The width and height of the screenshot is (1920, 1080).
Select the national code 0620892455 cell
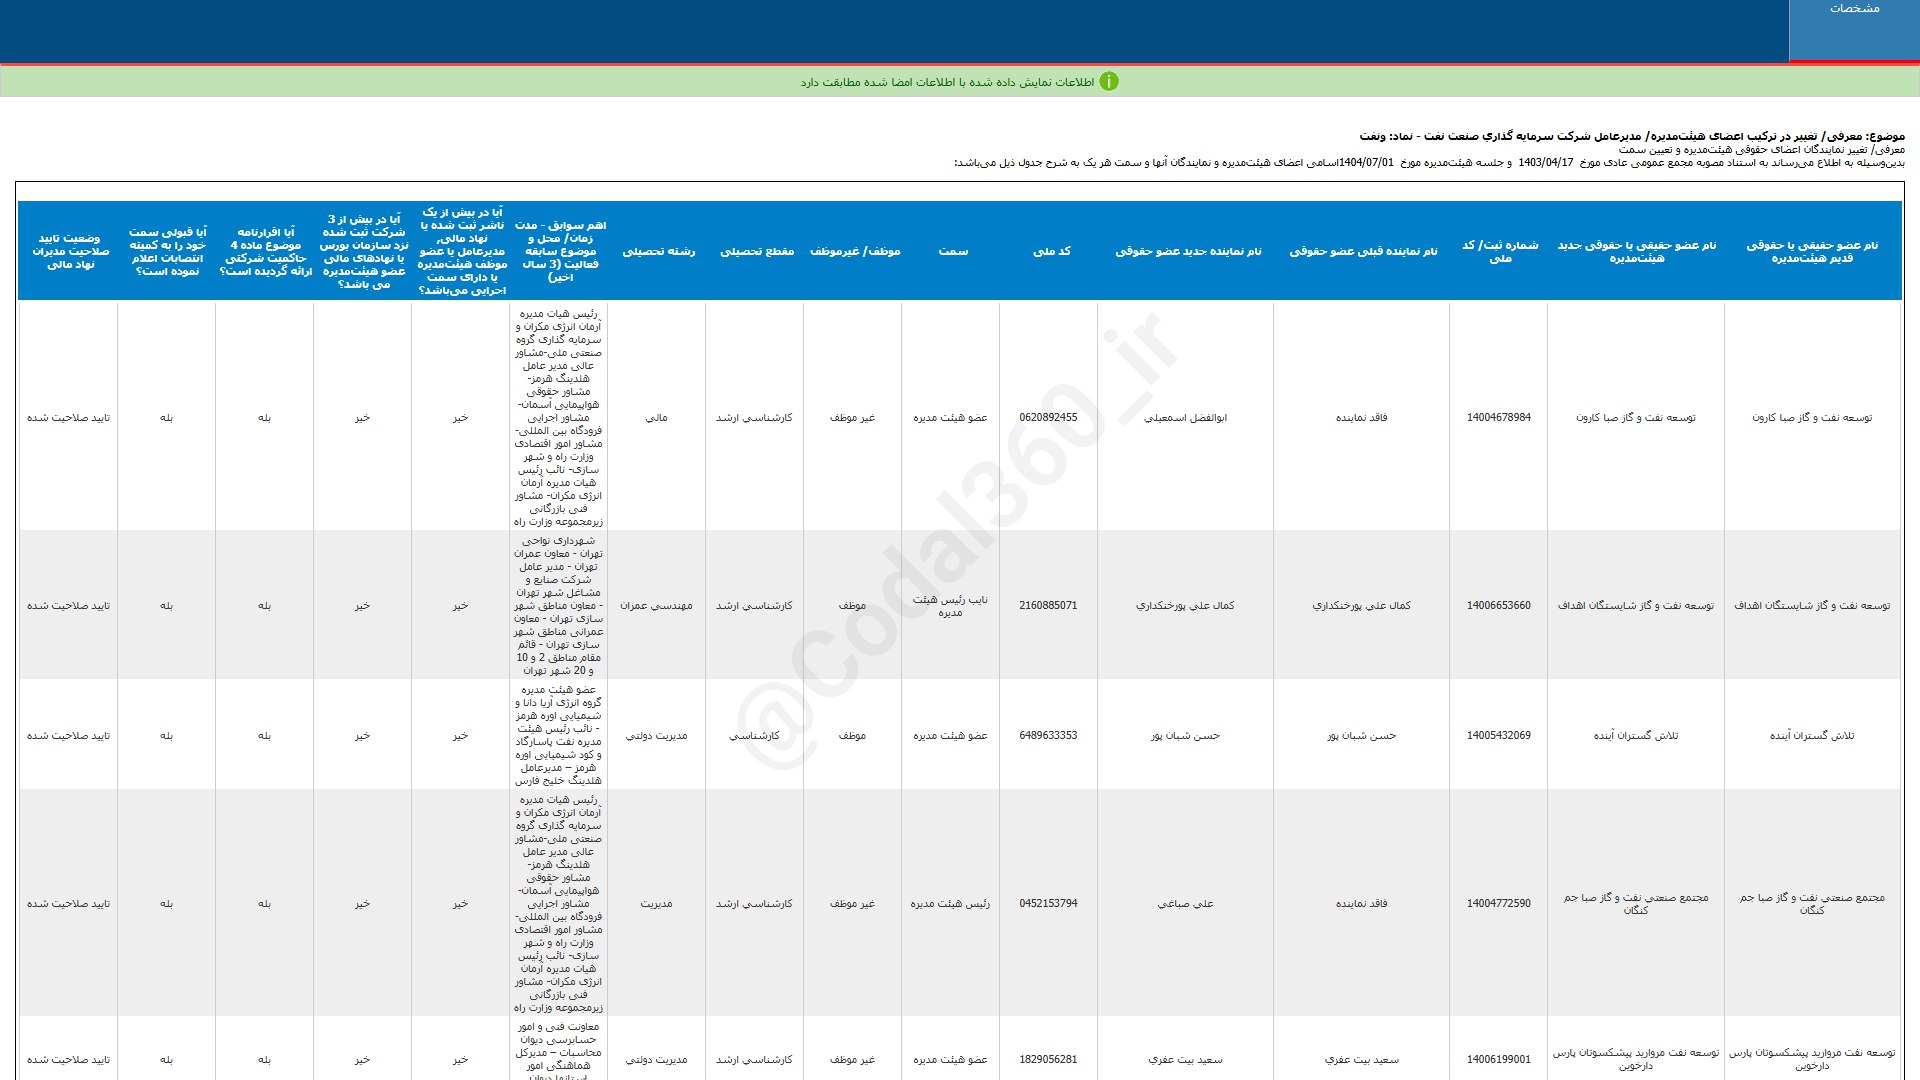[1048, 418]
